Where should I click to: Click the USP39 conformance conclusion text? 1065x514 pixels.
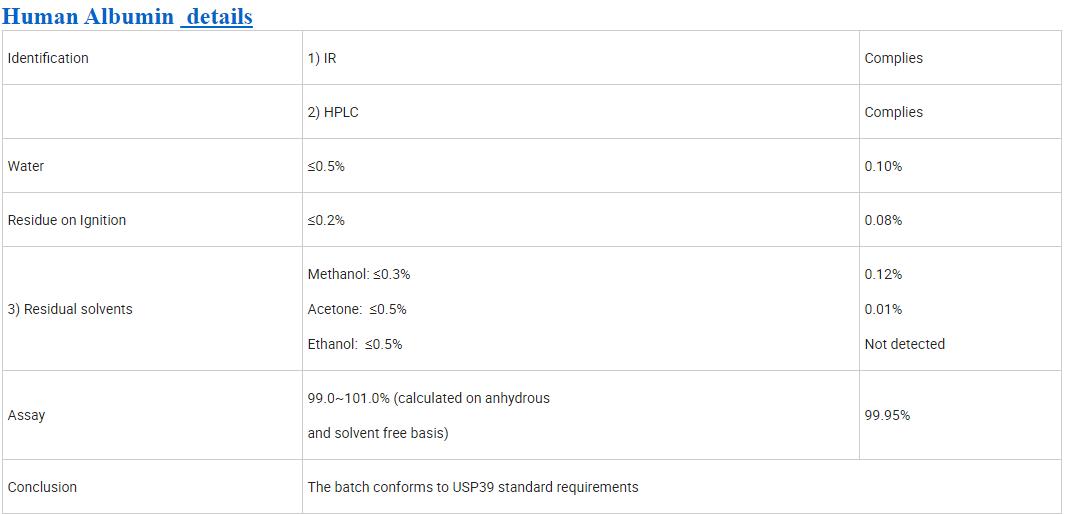click(473, 487)
